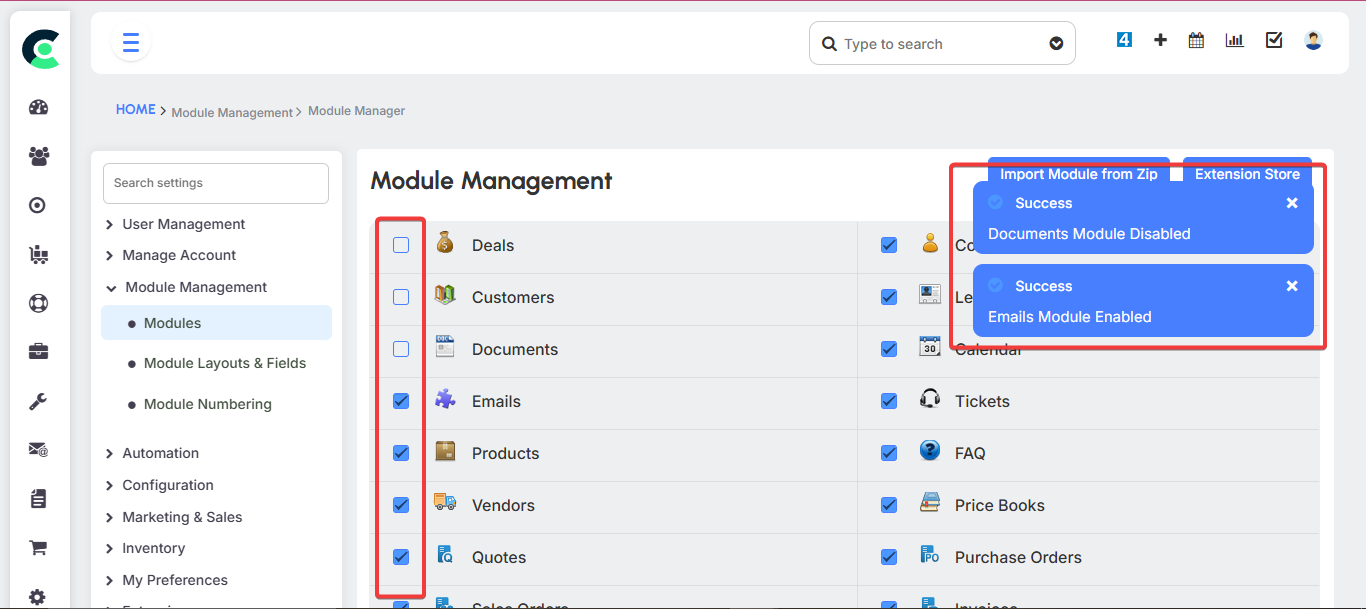
Task: Open the Dashboard speedometer icon in sidebar
Action: tap(37, 107)
